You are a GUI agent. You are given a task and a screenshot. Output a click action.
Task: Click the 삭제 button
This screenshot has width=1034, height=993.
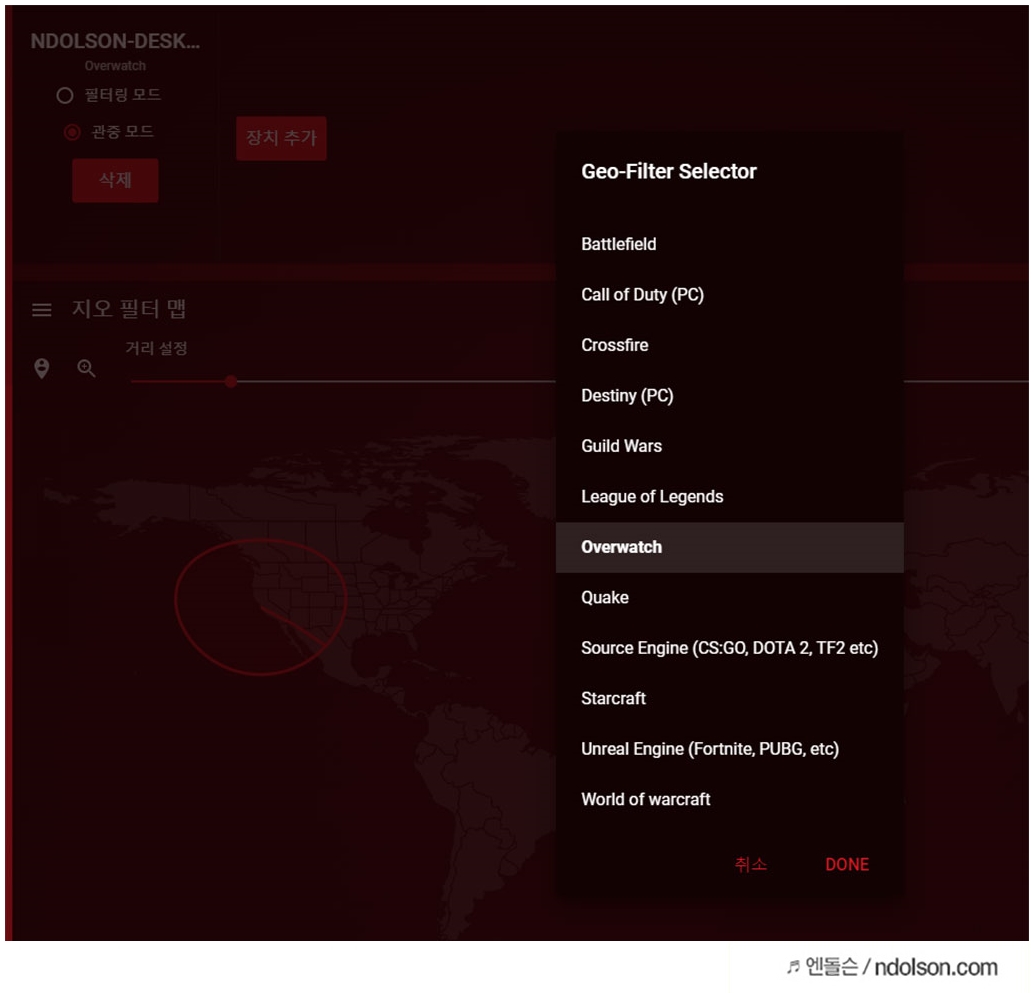click(x=115, y=180)
